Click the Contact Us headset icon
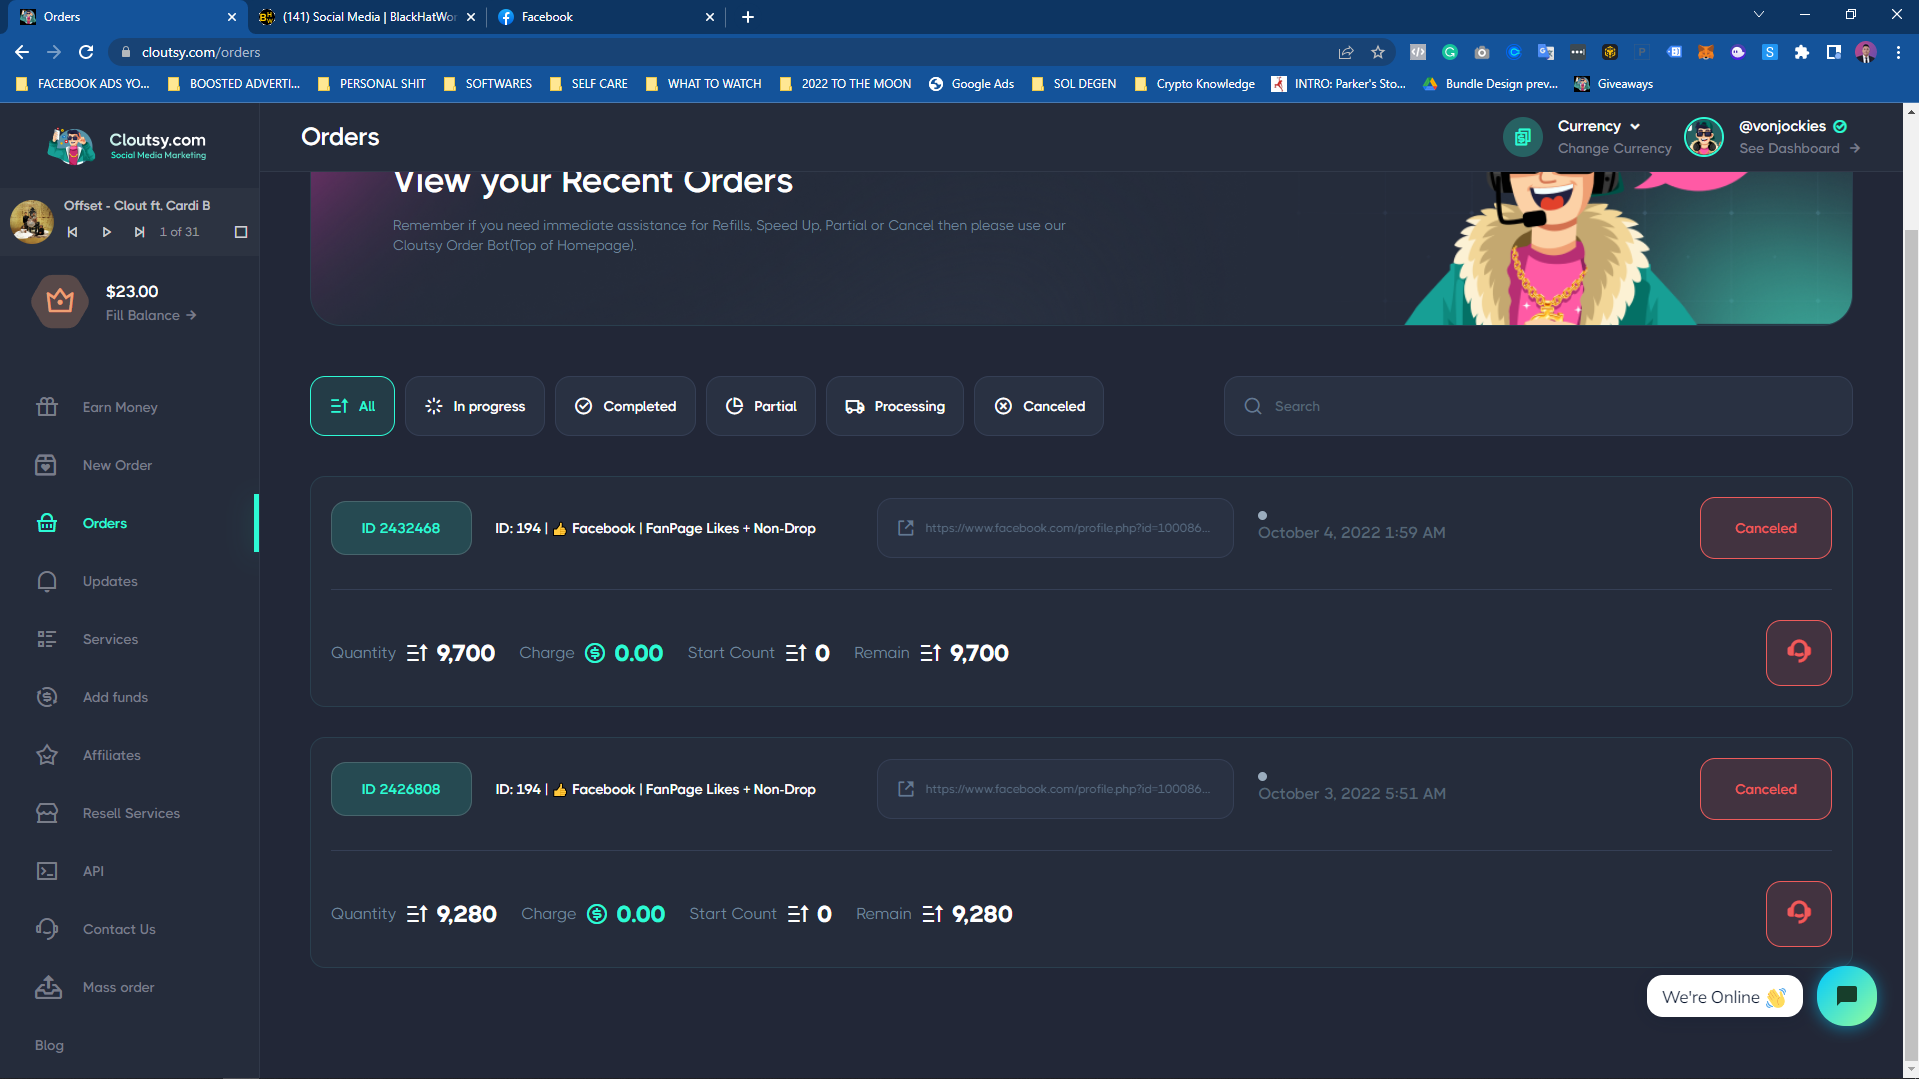 point(47,929)
